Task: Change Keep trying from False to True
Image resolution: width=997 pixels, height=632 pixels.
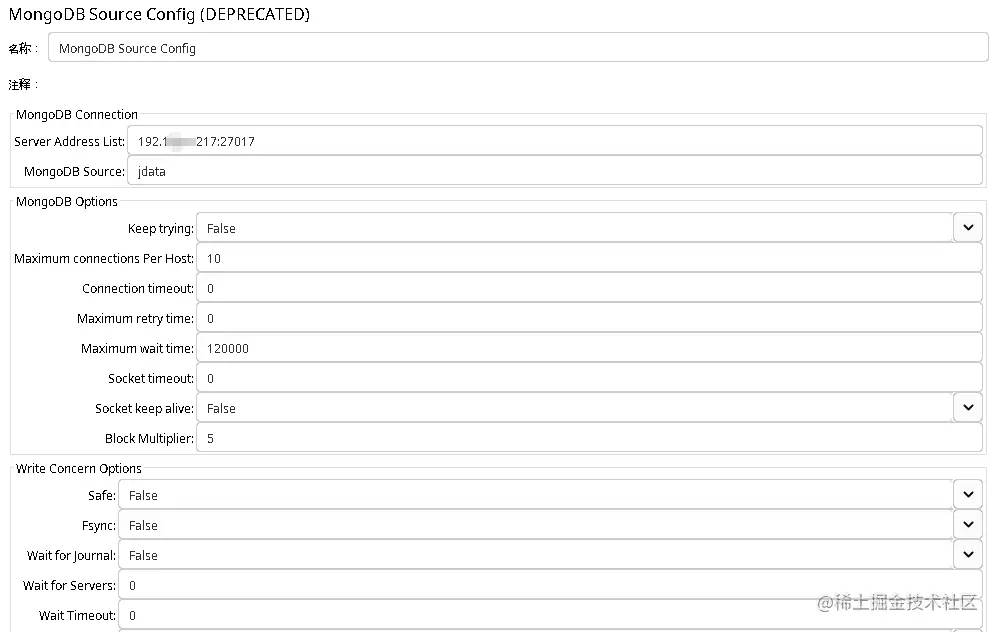Action: pyautogui.click(x=966, y=227)
